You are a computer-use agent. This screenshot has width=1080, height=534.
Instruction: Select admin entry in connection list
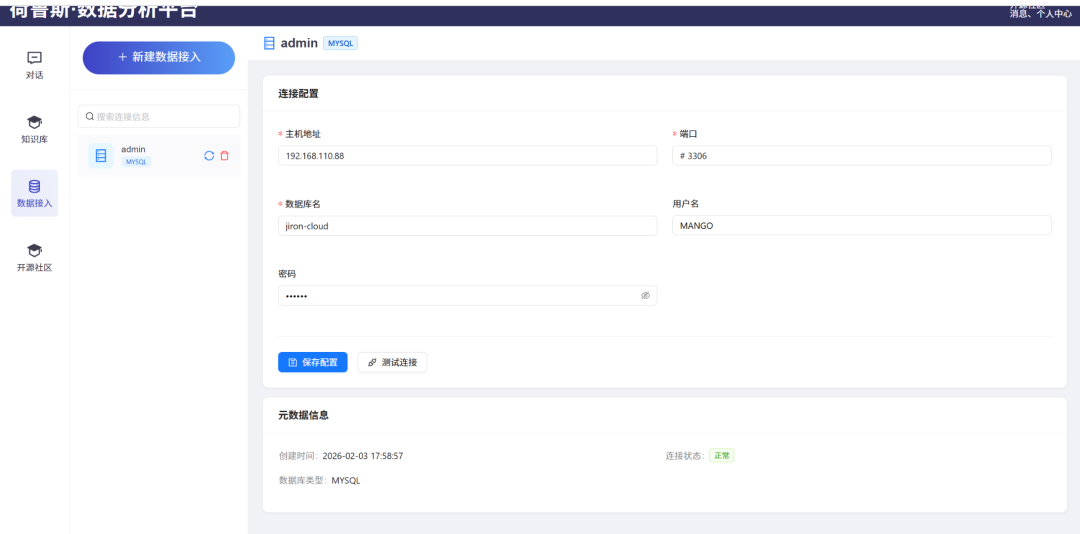point(159,156)
